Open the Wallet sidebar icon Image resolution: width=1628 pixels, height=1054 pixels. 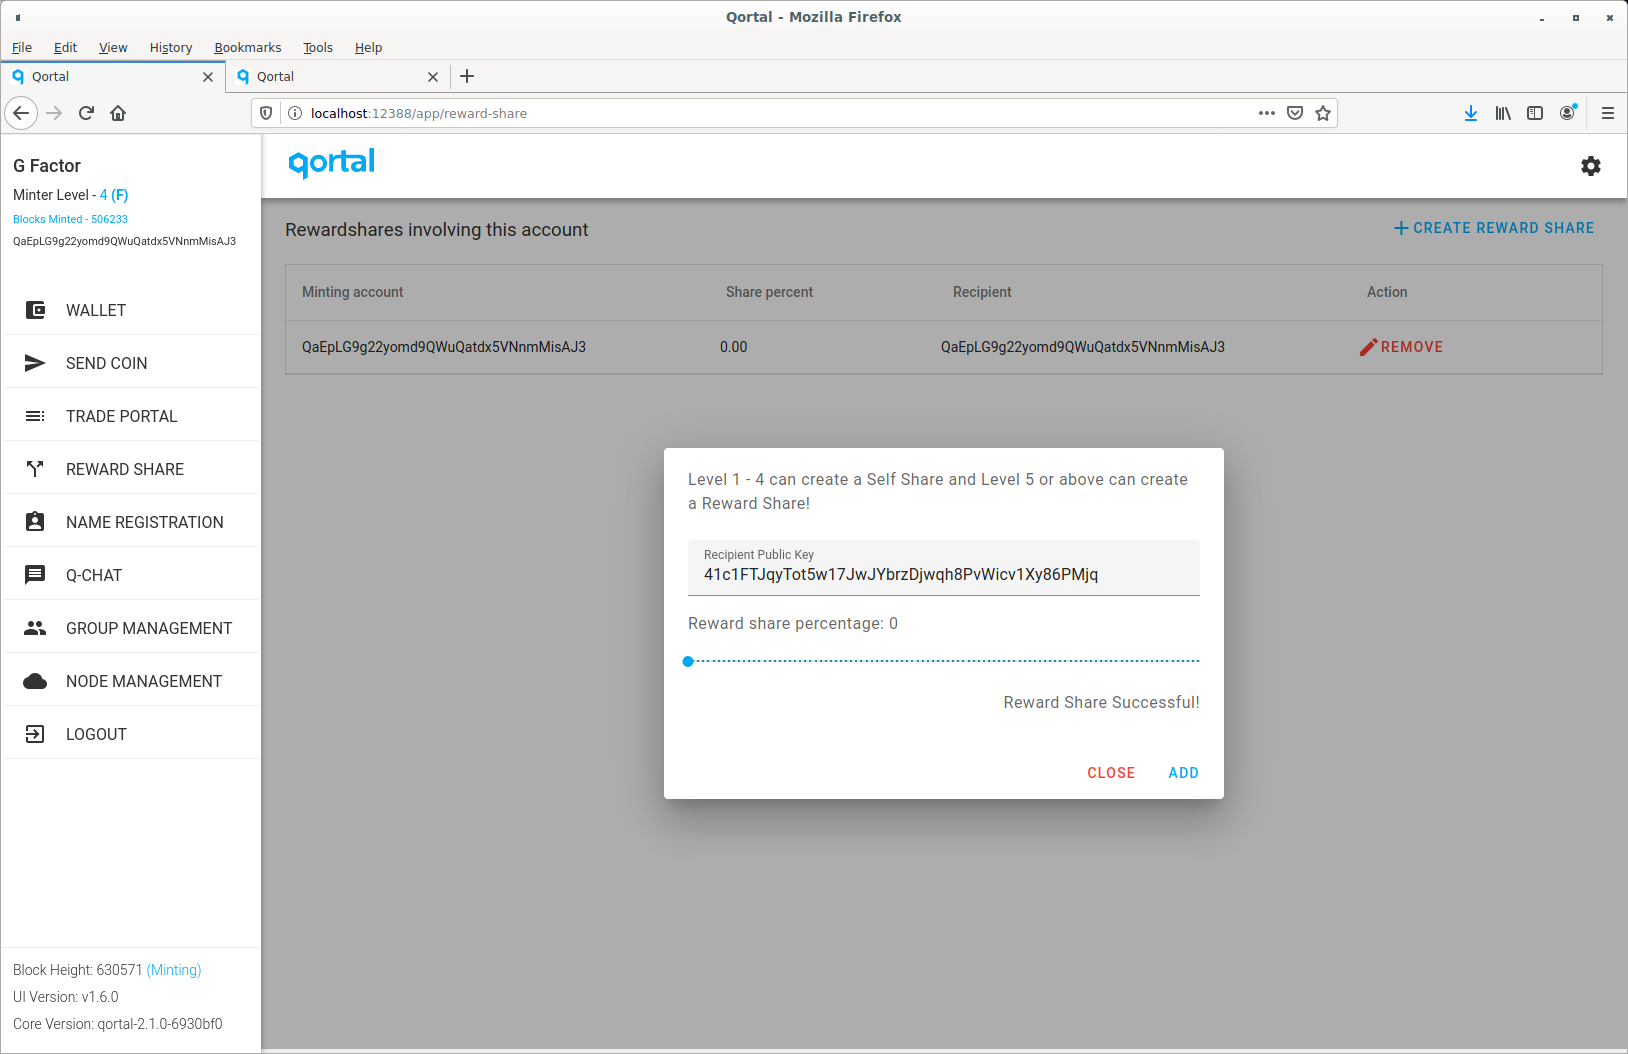pos(35,310)
